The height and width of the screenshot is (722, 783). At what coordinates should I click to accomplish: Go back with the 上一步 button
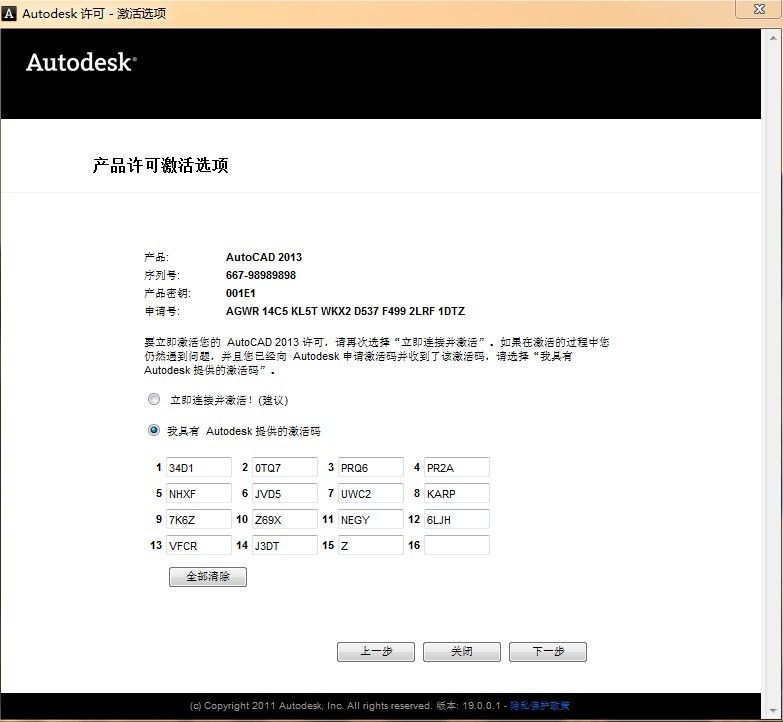click(376, 652)
